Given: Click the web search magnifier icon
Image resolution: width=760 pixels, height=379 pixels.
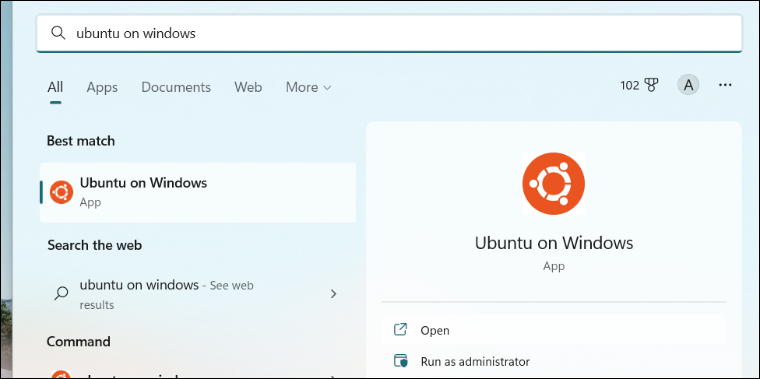Looking at the screenshot, I should (61, 293).
